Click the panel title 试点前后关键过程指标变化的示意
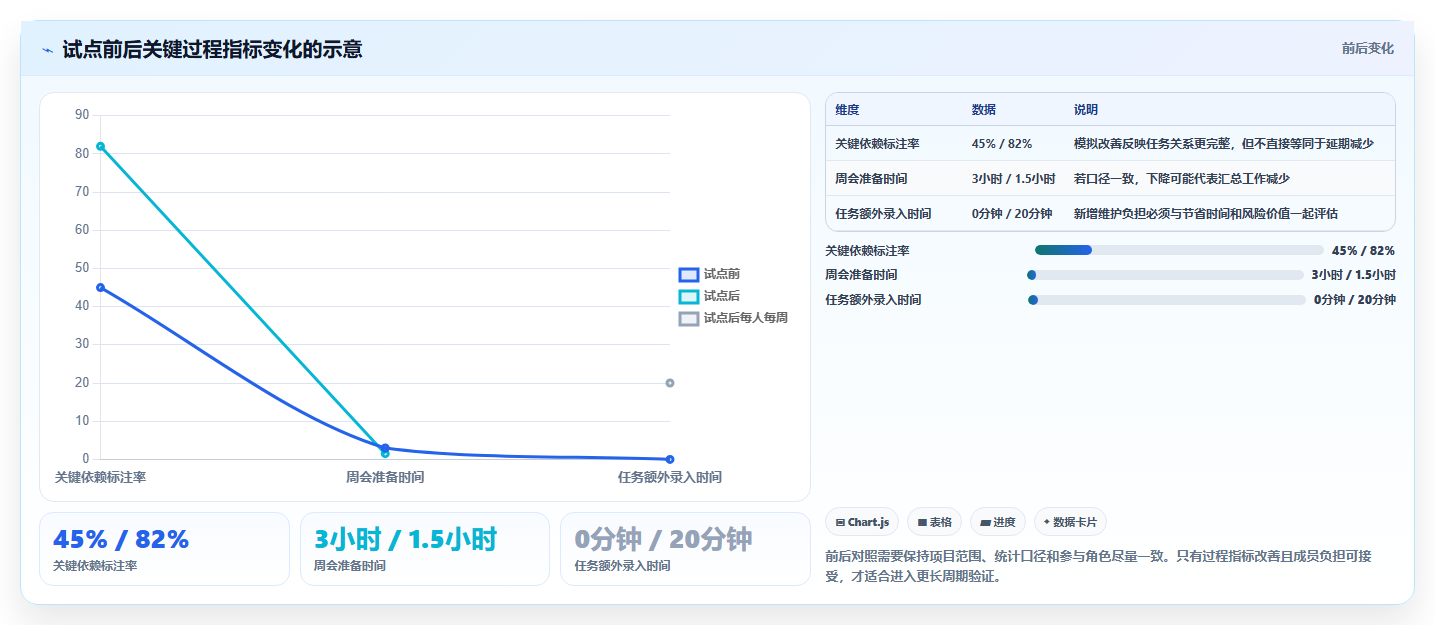The image size is (1435, 625). [212, 49]
